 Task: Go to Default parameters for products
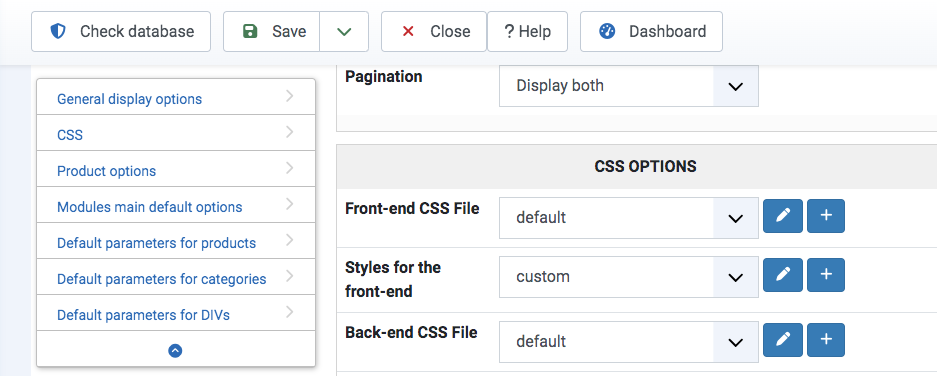coord(176,240)
